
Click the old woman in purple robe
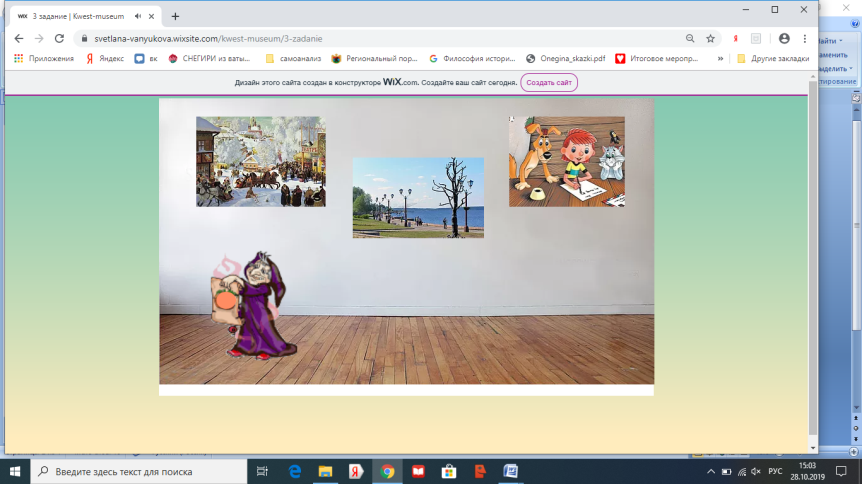pos(254,305)
